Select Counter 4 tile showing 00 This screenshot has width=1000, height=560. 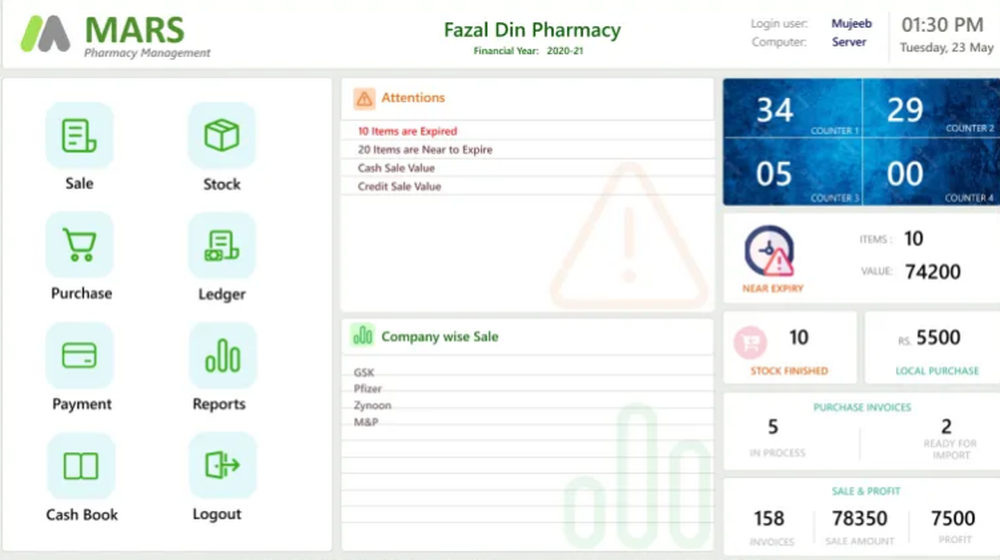coord(932,172)
